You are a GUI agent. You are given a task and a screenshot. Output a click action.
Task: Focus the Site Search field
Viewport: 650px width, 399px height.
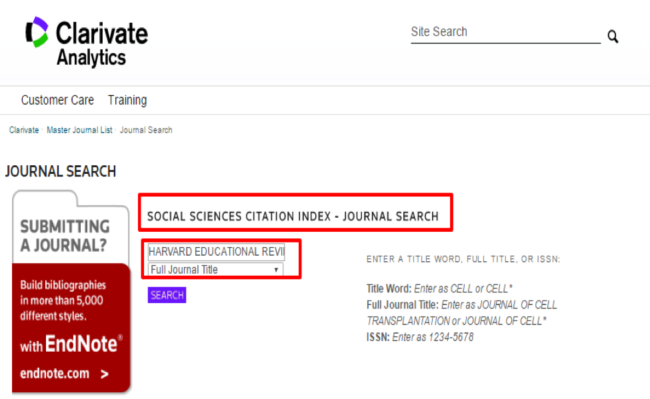coord(505,32)
